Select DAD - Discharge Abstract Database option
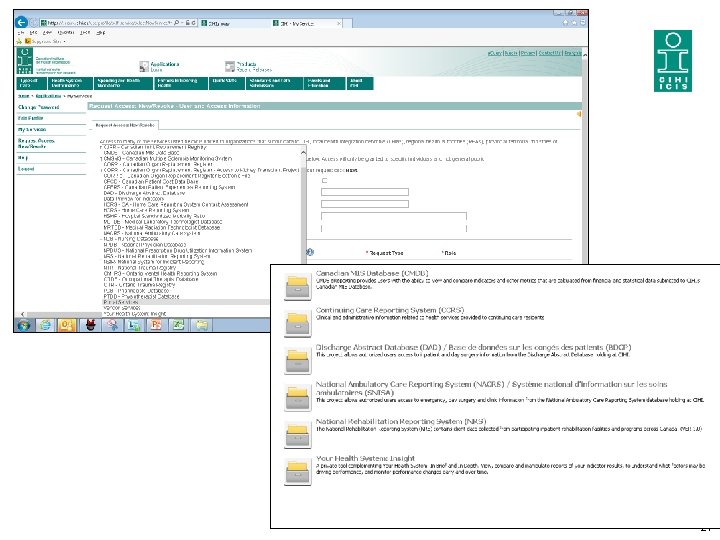 144,193
